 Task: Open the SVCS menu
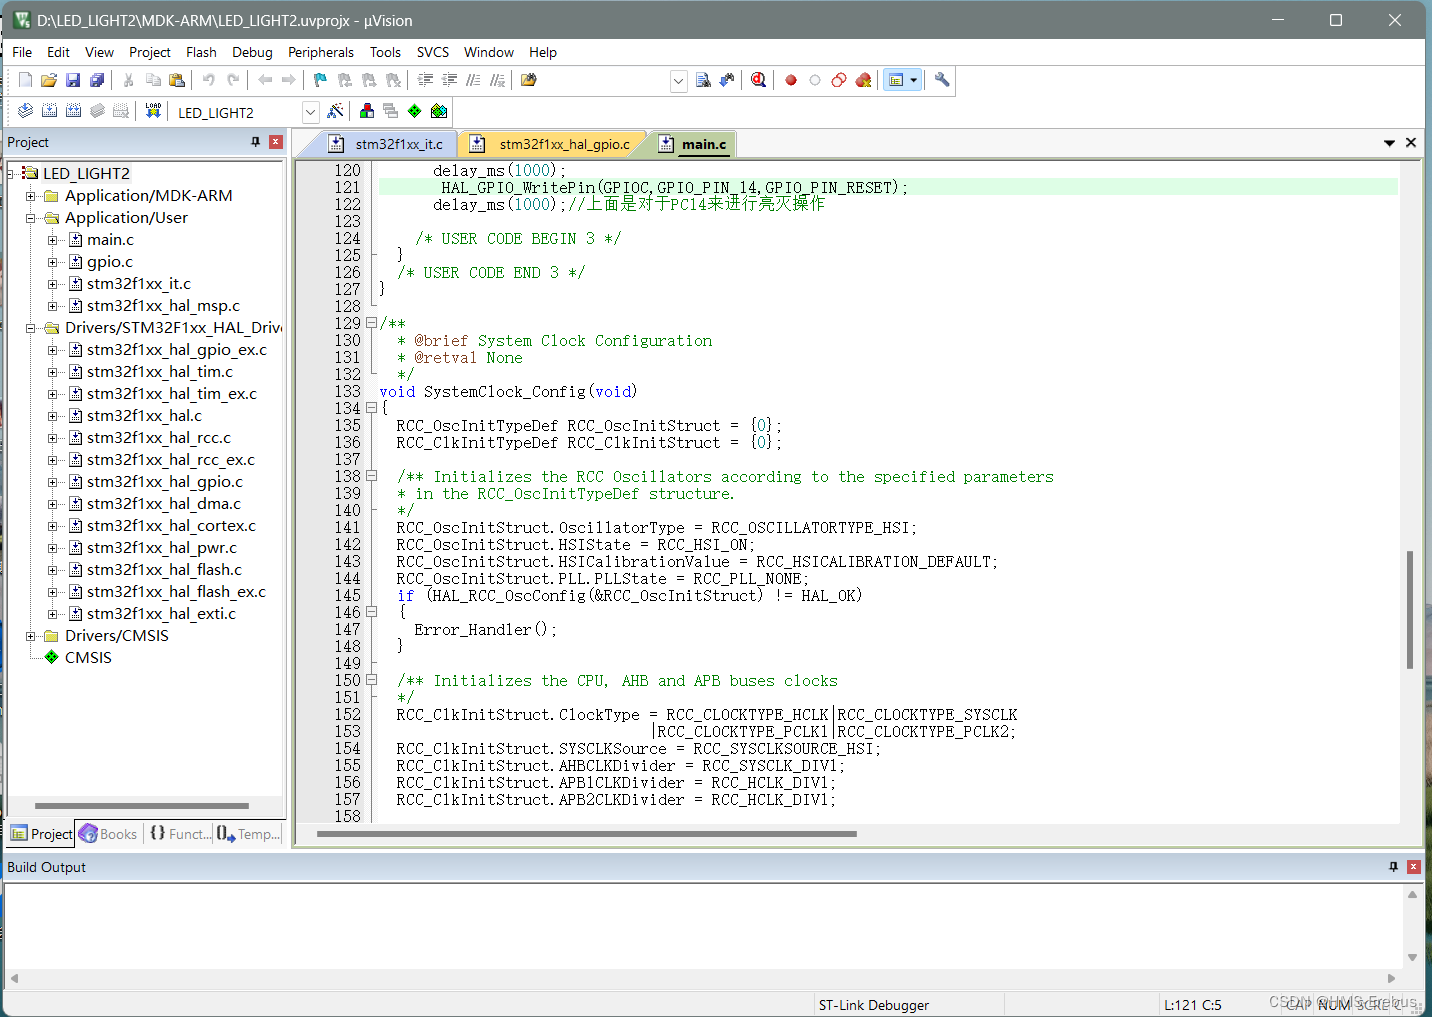(x=433, y=52)
